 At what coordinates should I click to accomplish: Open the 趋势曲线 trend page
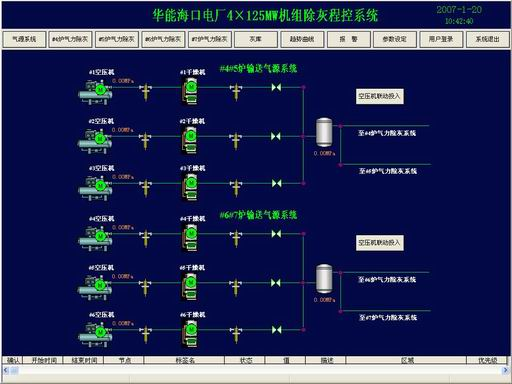pos(302,39)
